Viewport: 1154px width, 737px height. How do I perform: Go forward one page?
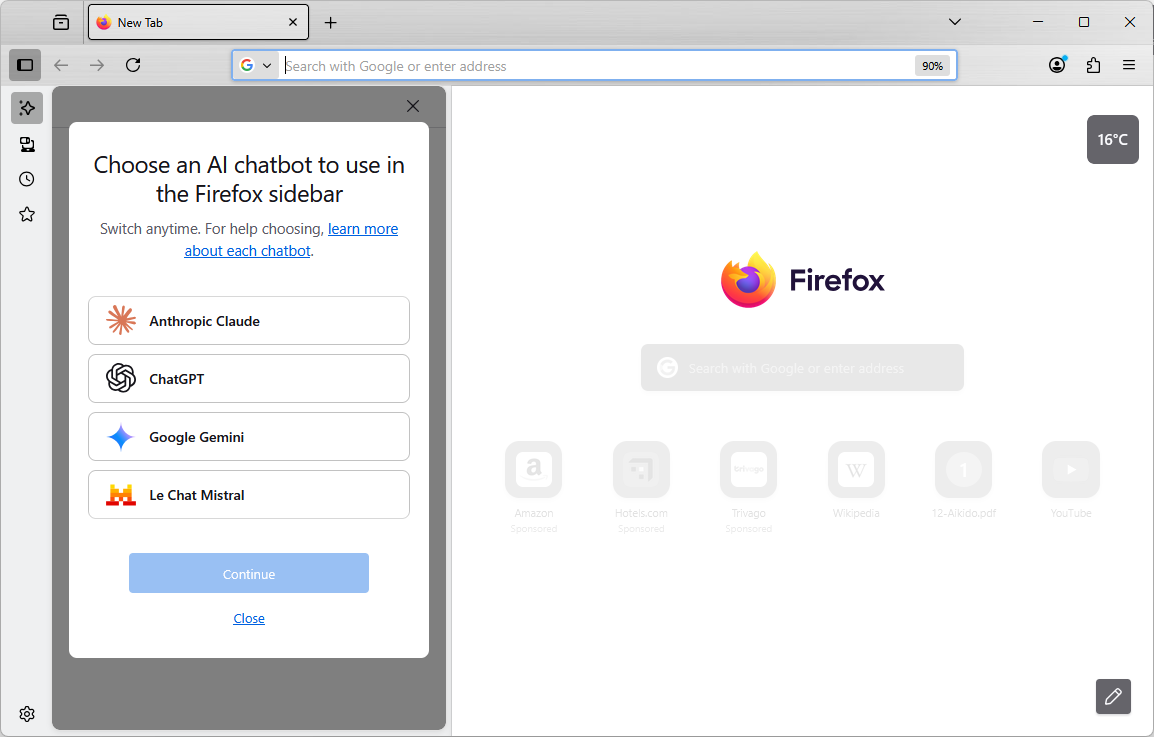coord(97,65)
